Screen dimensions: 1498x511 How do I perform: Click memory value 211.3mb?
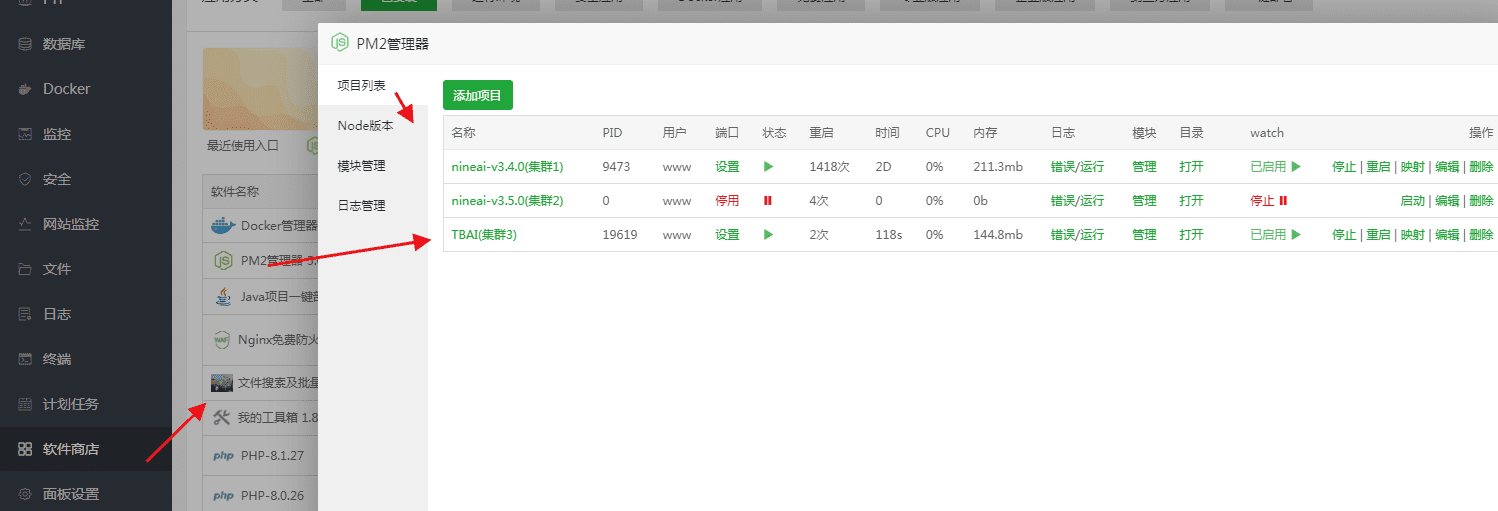(x=998, y=167)
